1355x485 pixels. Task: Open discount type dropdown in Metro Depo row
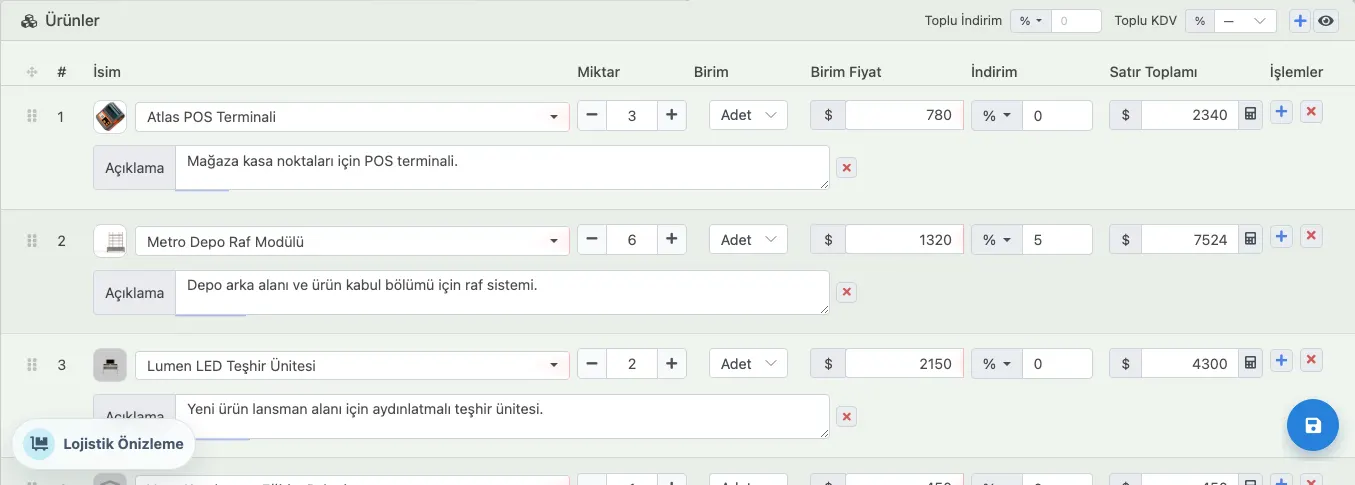[996, 239]
